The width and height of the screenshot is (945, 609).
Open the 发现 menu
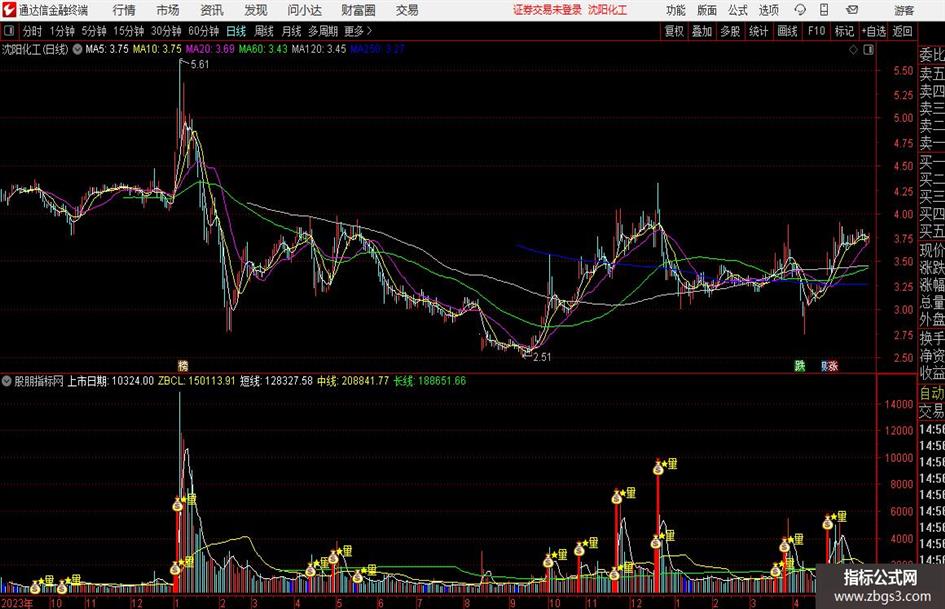point(256,10)
